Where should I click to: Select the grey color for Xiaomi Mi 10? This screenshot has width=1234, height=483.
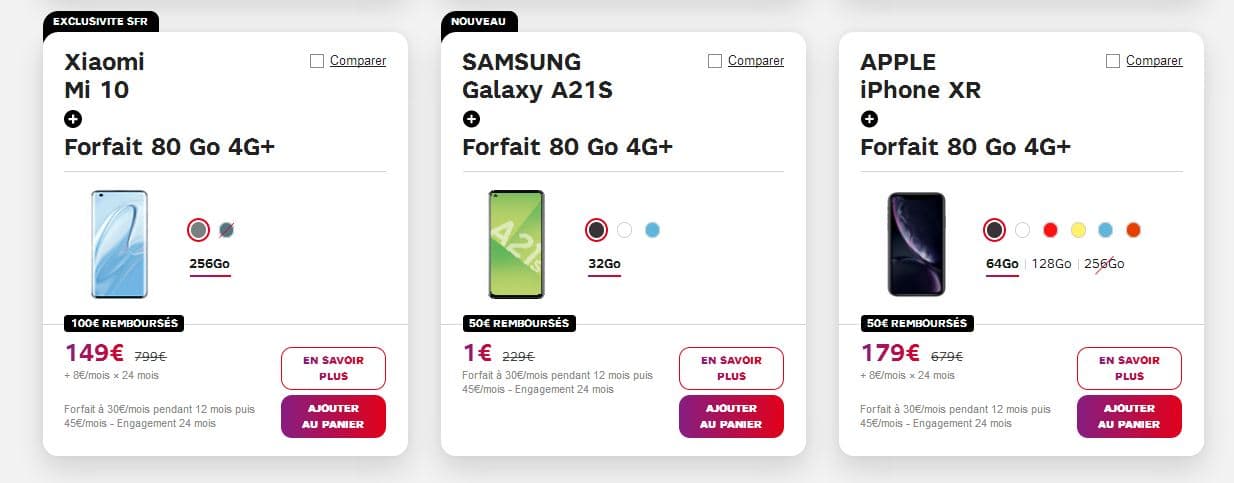tap(199, 230)
